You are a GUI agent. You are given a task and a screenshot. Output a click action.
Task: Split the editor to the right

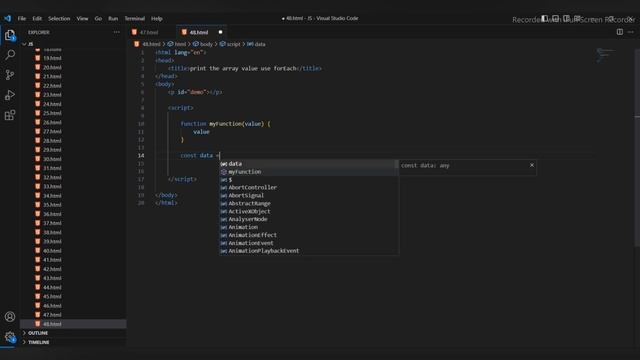click(620, 32)
